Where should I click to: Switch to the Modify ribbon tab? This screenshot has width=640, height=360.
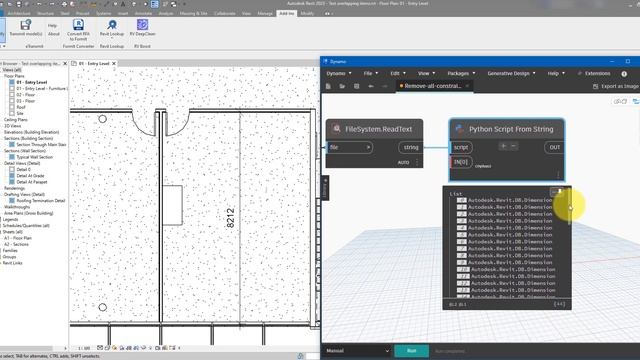pos(307,13)
